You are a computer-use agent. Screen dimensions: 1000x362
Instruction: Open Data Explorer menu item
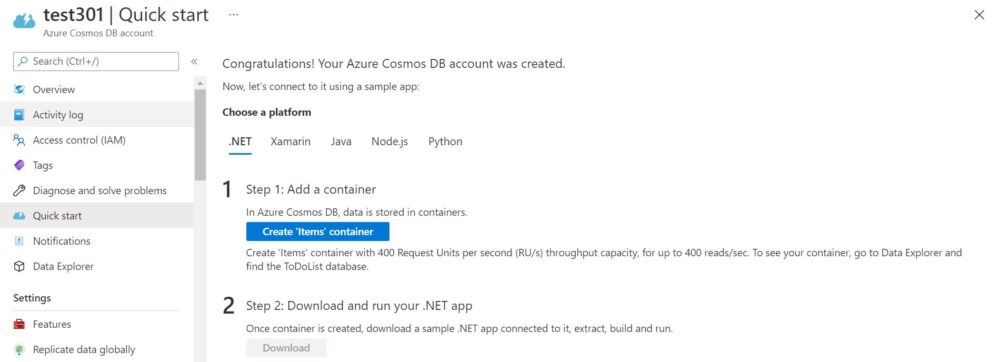click(97, 266)
